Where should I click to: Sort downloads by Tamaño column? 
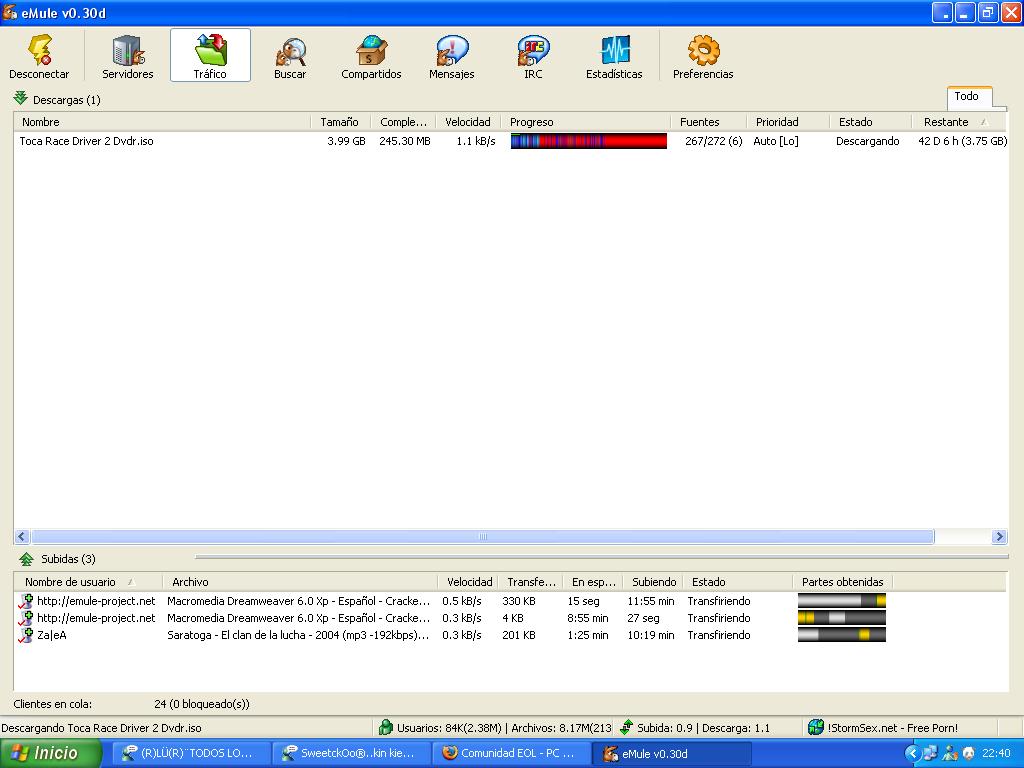340,122
